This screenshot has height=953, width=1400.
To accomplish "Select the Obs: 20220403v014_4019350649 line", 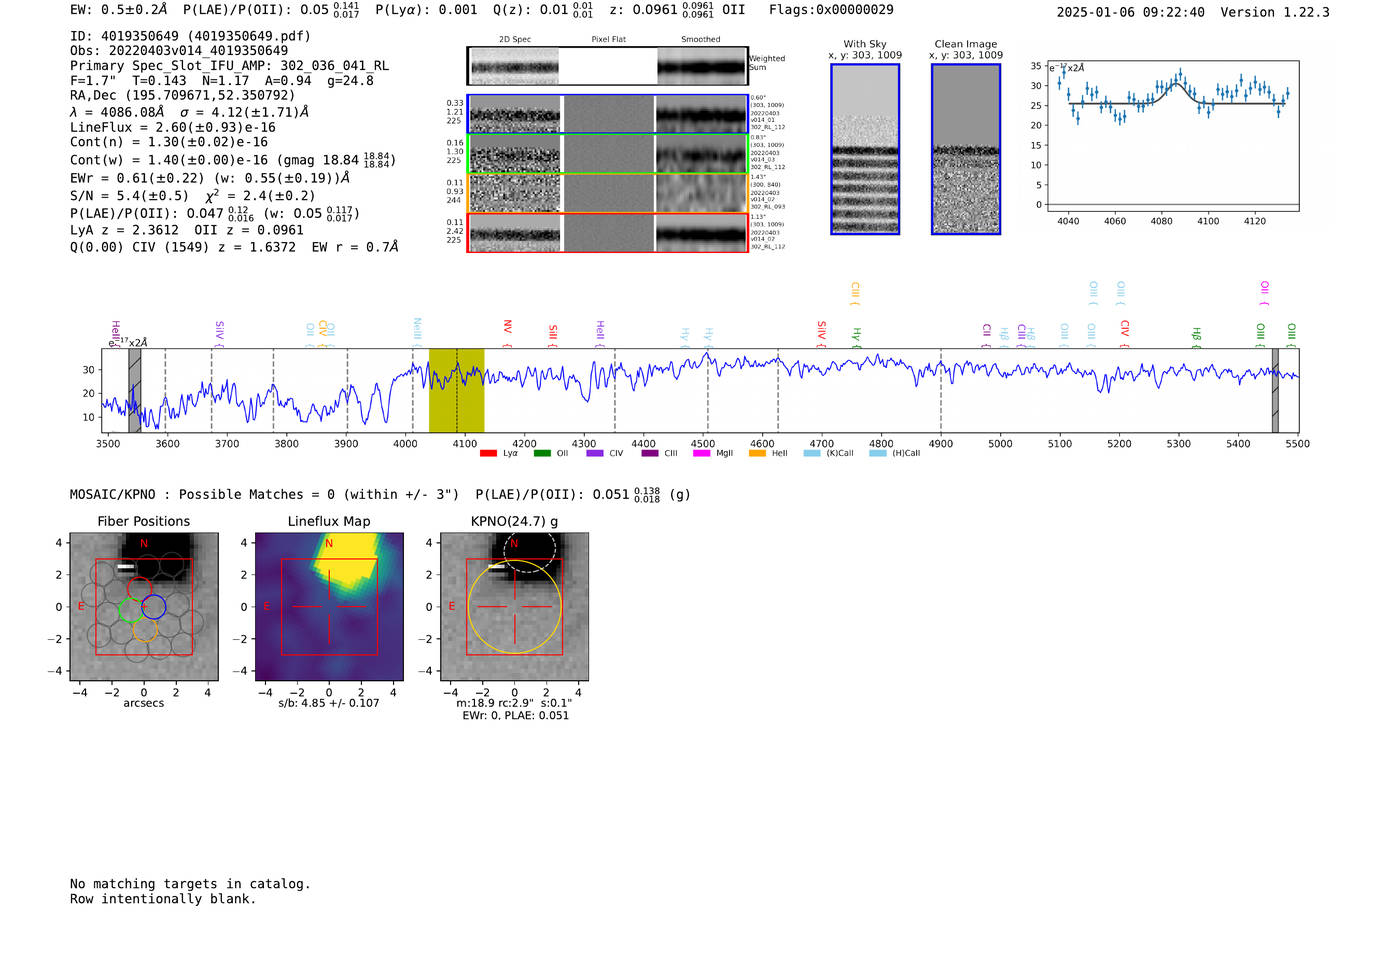I will point(179,51).
